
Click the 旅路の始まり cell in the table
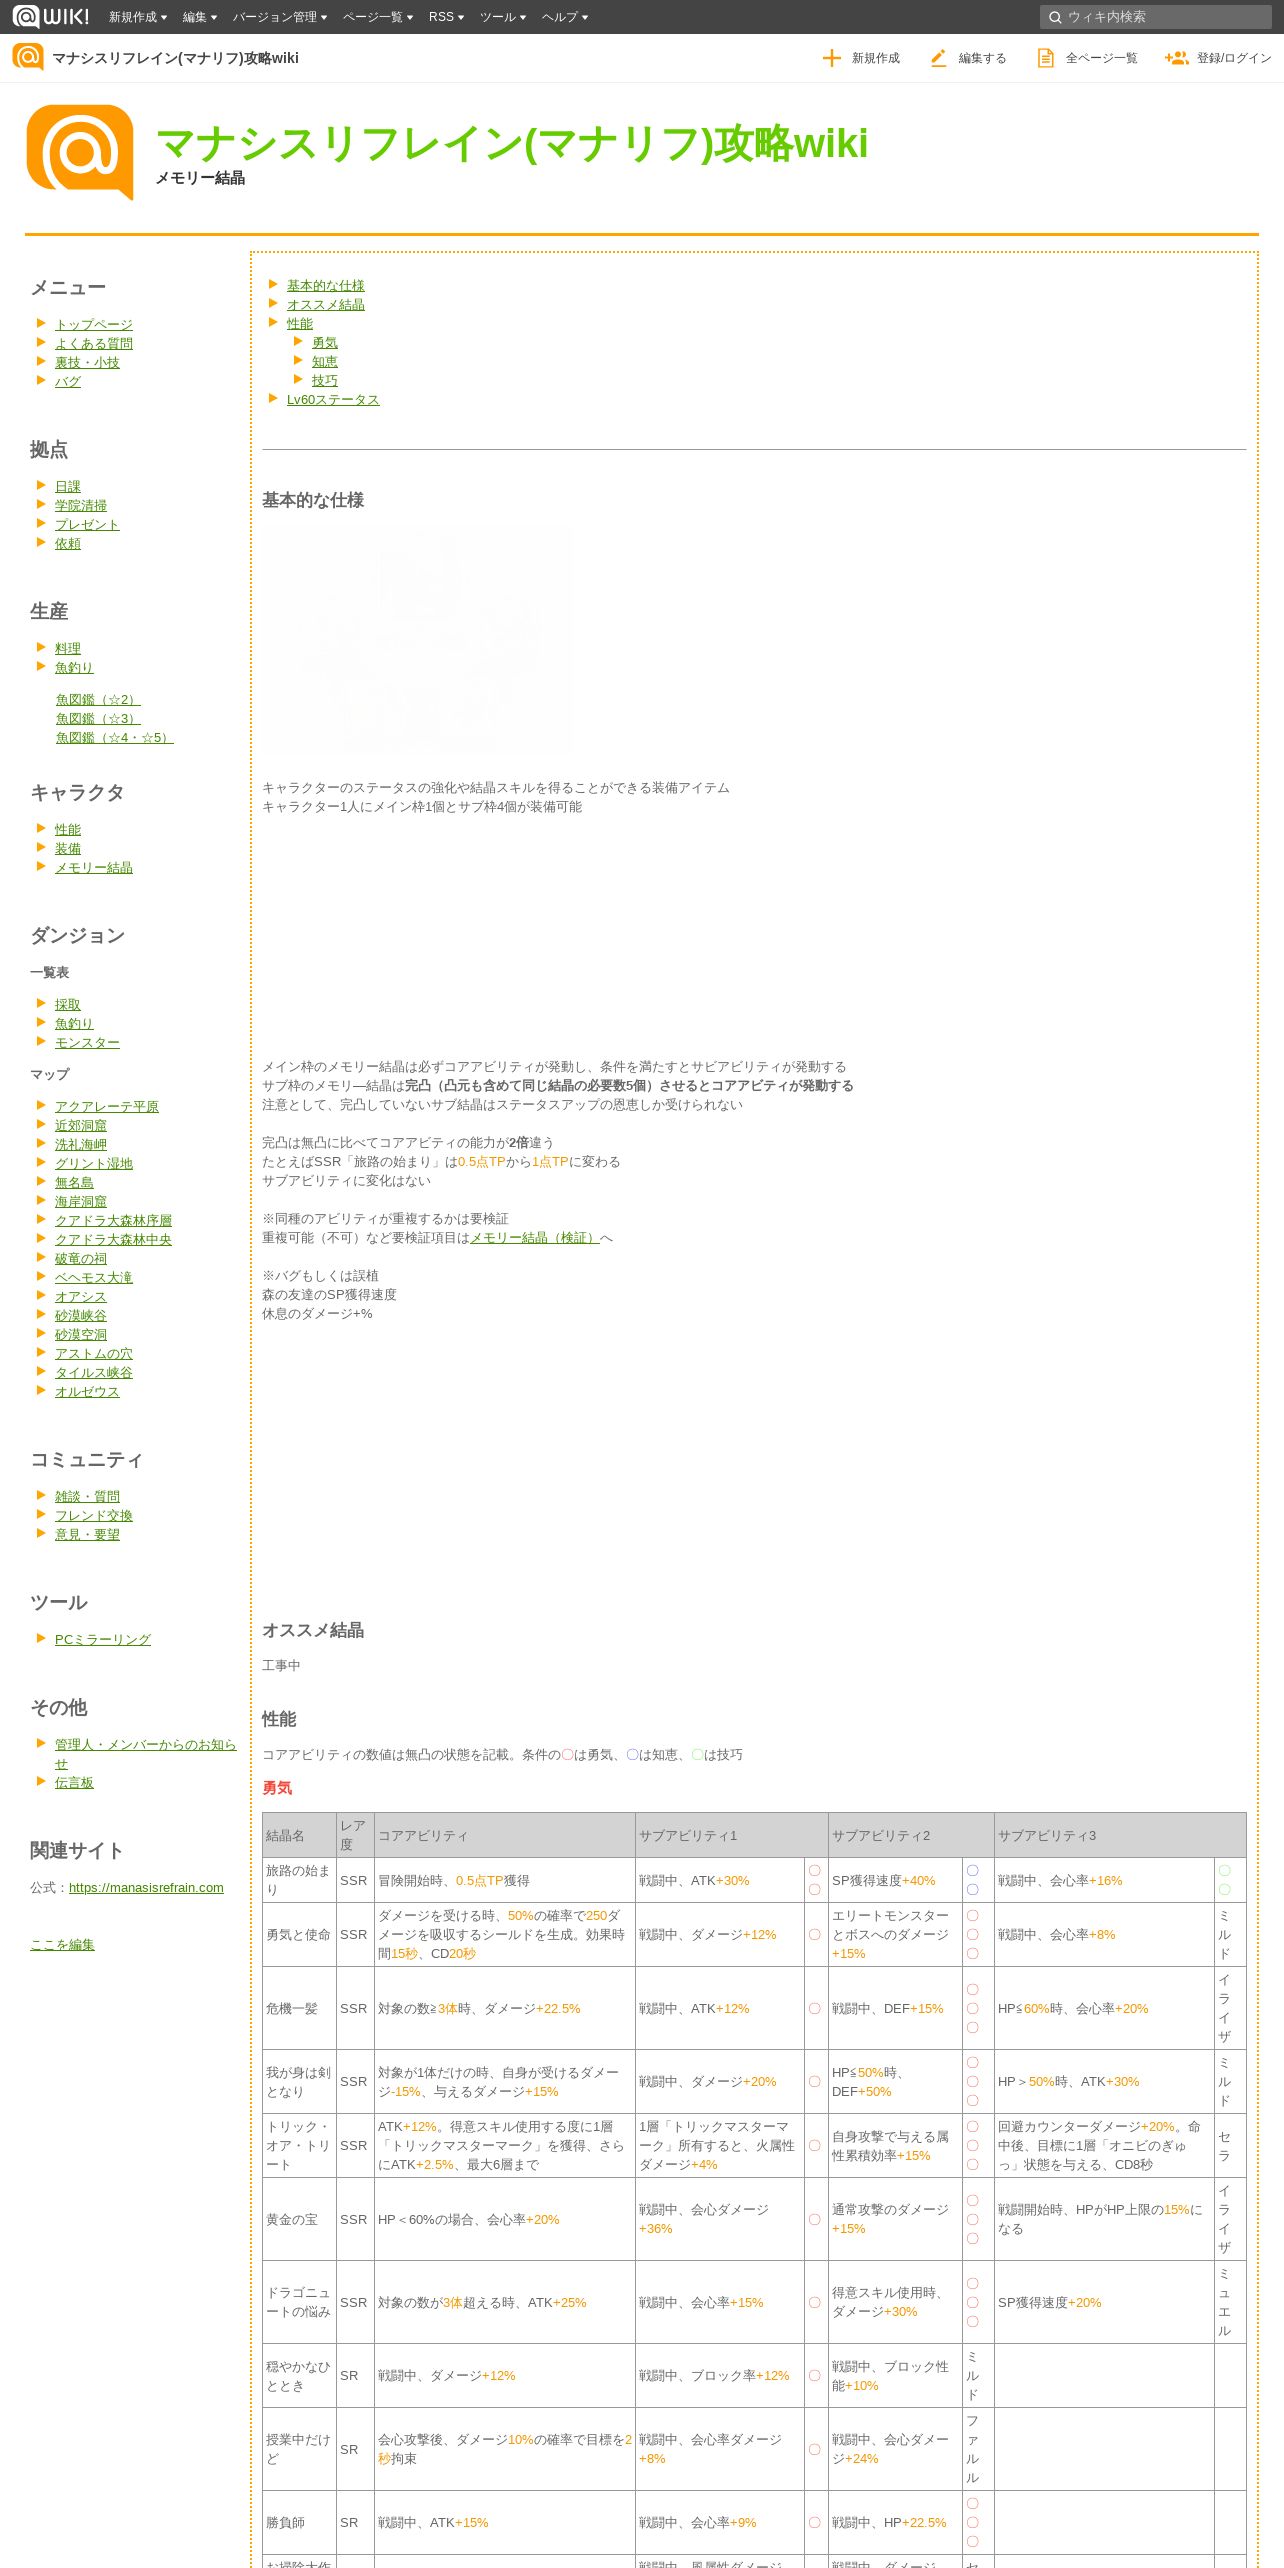pyautogui.click(x=300, y=1880)
